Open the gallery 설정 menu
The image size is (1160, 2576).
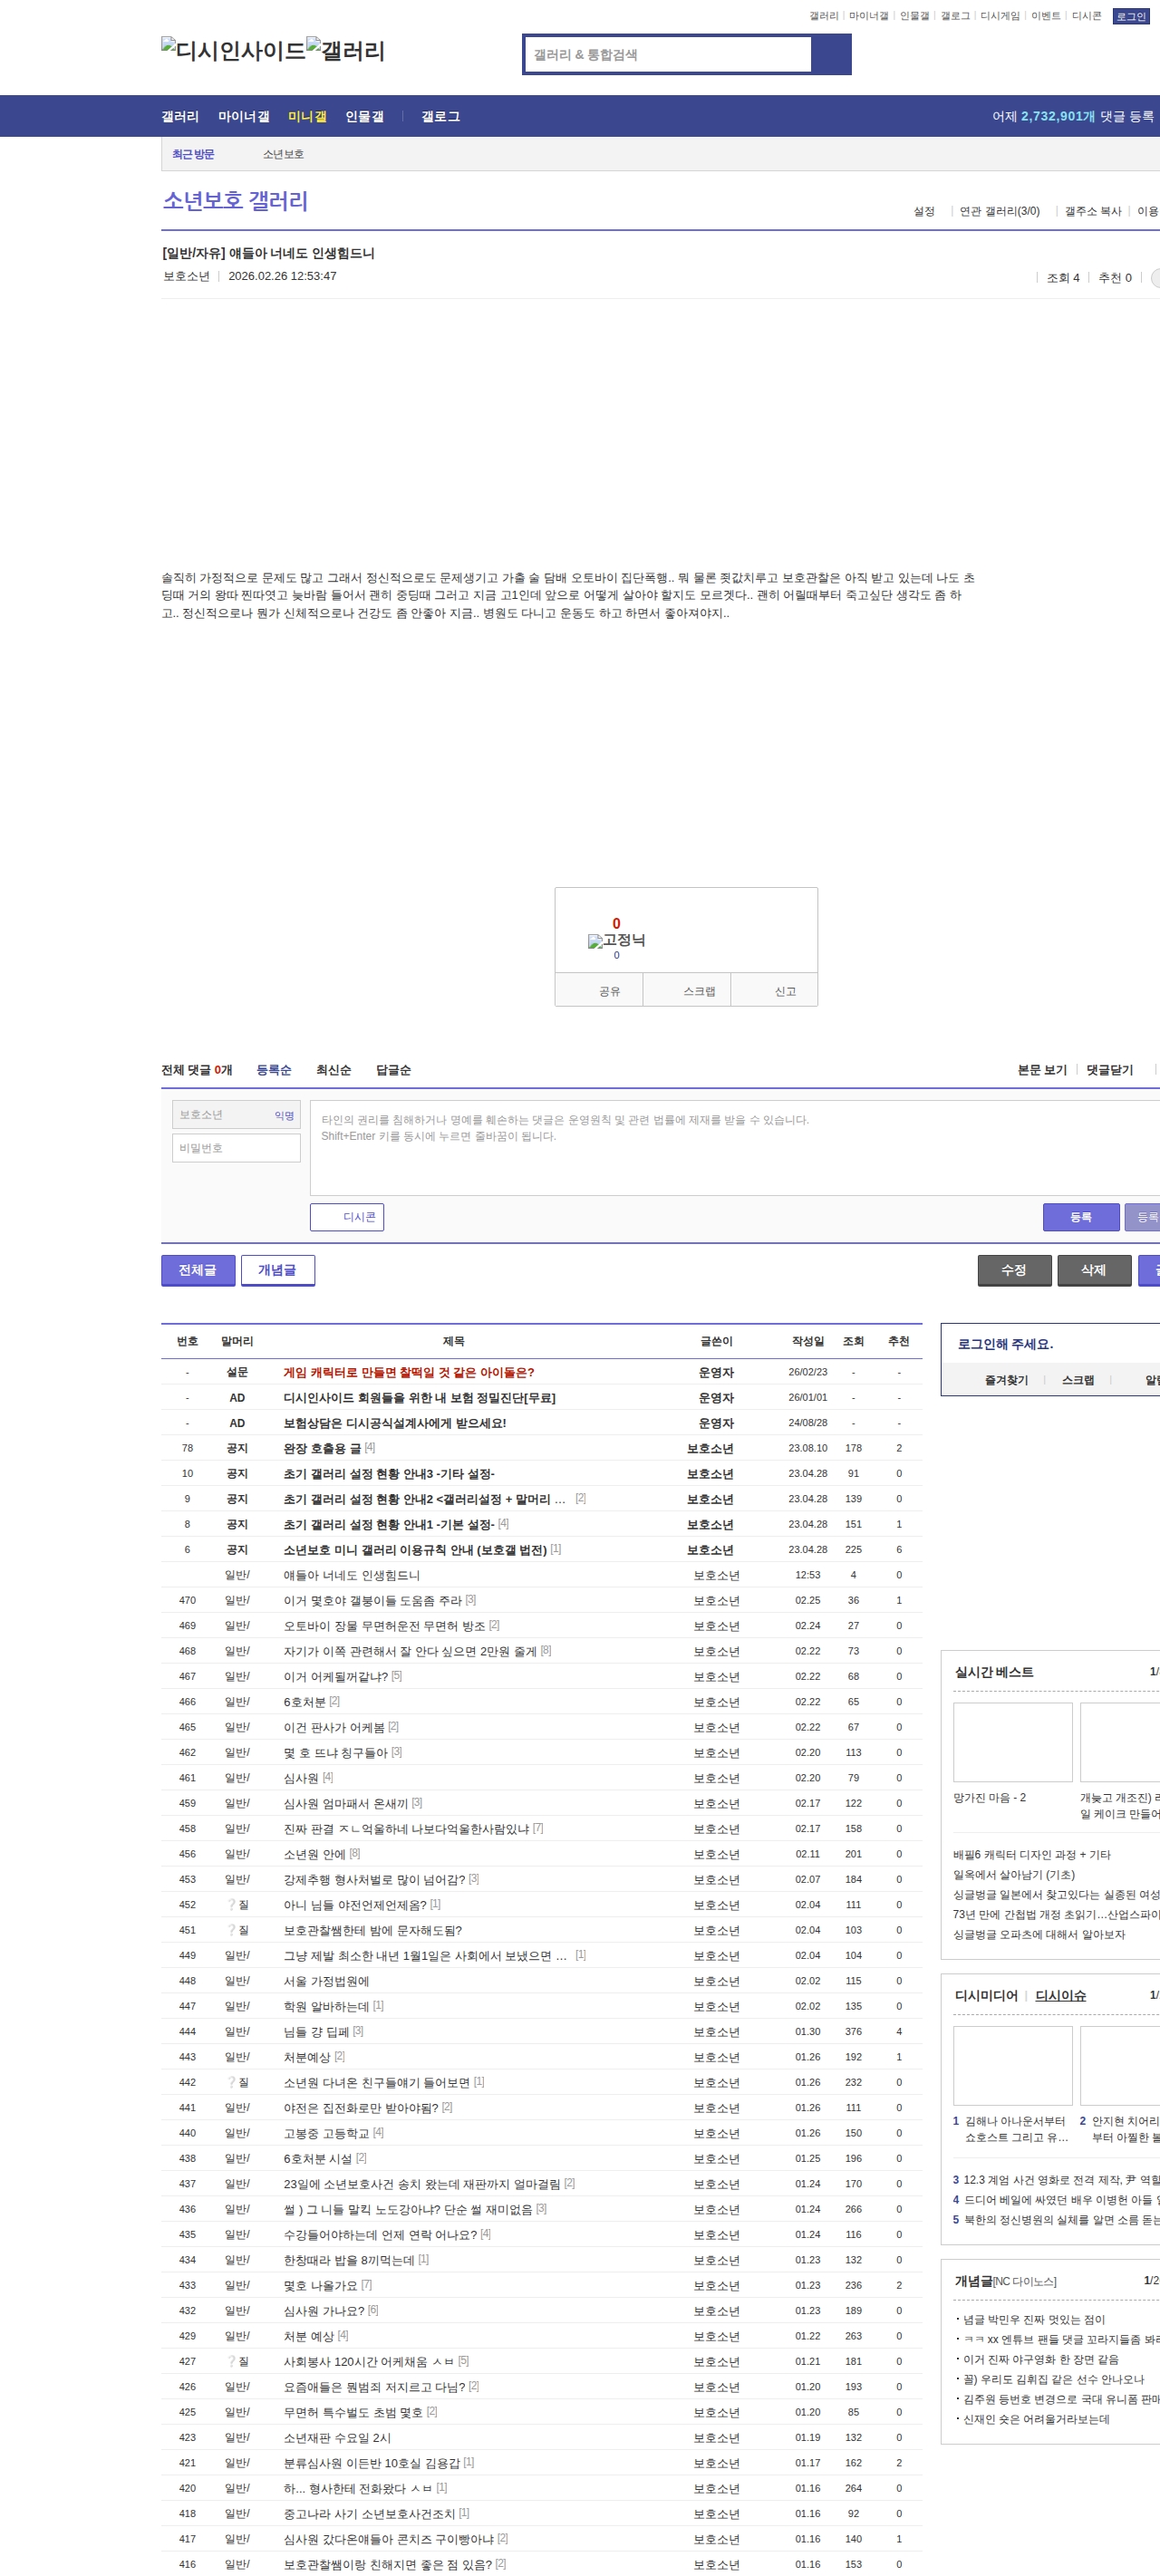pos(923,211)
